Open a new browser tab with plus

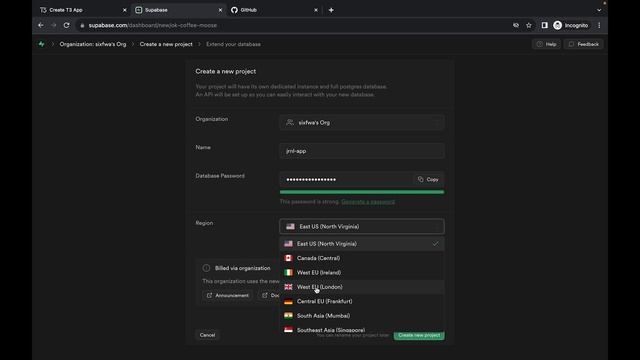click(x=331, y=10)
